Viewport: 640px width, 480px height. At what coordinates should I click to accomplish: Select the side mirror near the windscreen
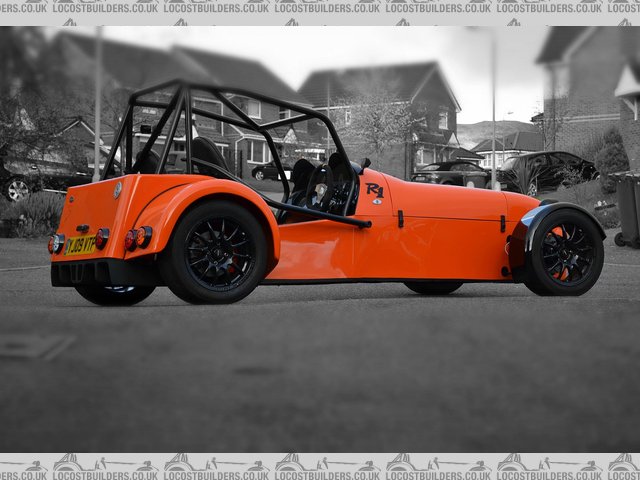(364, 163)
